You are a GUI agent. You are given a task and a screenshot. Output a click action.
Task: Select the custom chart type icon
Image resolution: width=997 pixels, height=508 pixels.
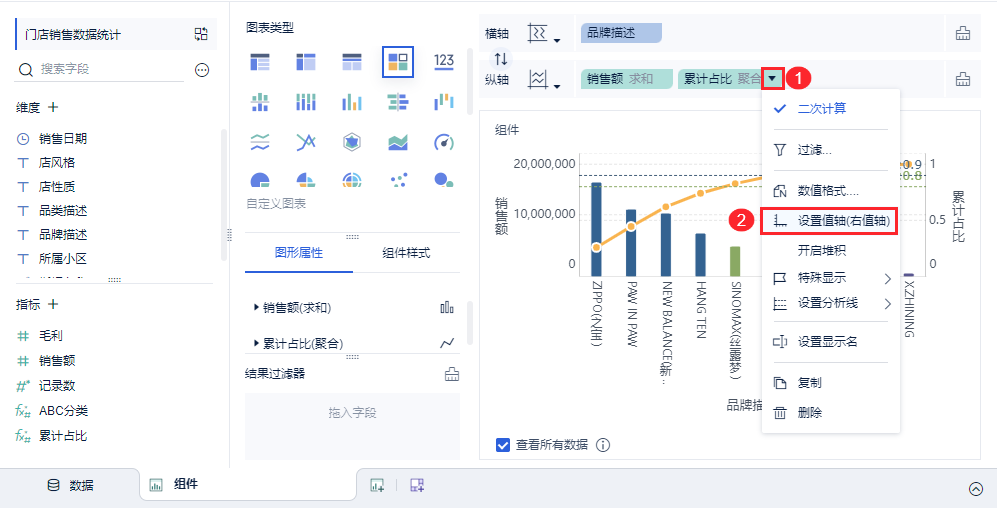tap(398, 62)
